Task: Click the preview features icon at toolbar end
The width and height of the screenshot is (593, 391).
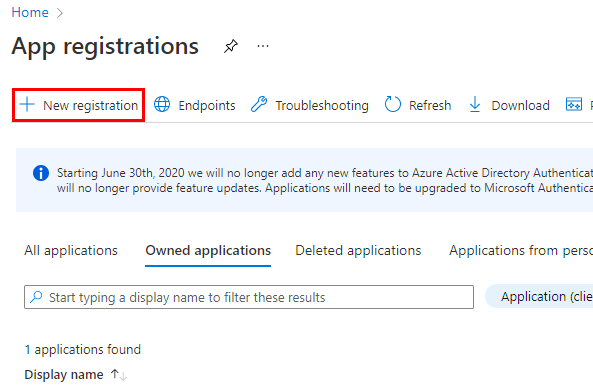Action: coord(573,104)
